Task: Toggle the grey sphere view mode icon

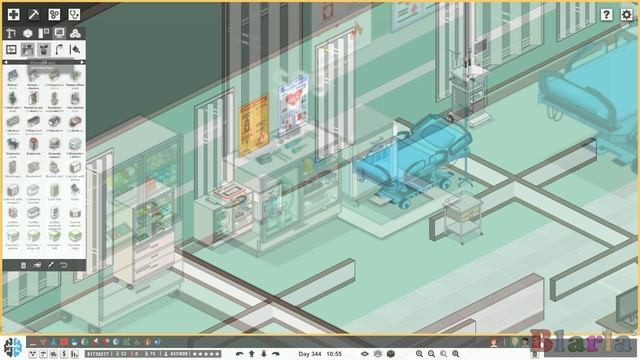Action: point(378,354)
